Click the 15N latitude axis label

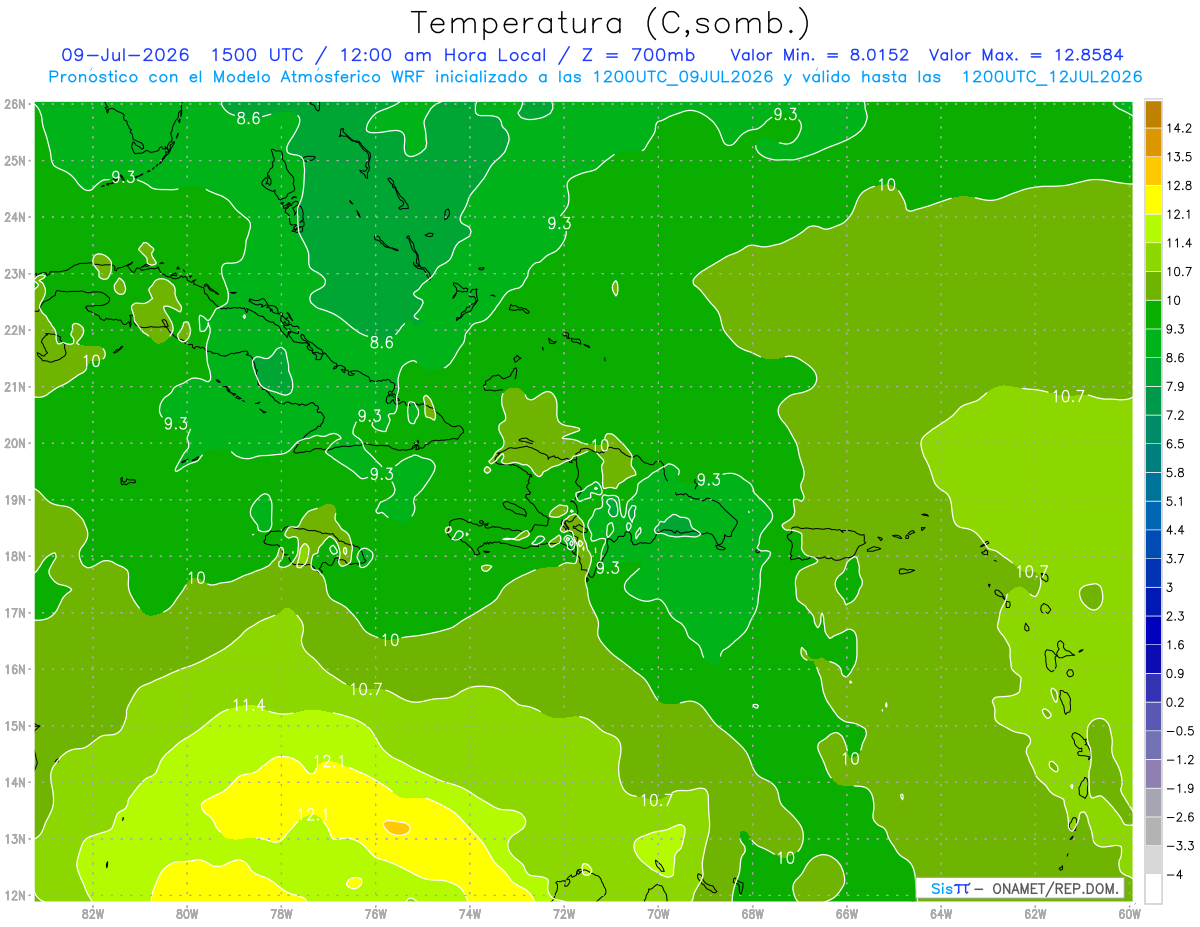pos(14,726)
